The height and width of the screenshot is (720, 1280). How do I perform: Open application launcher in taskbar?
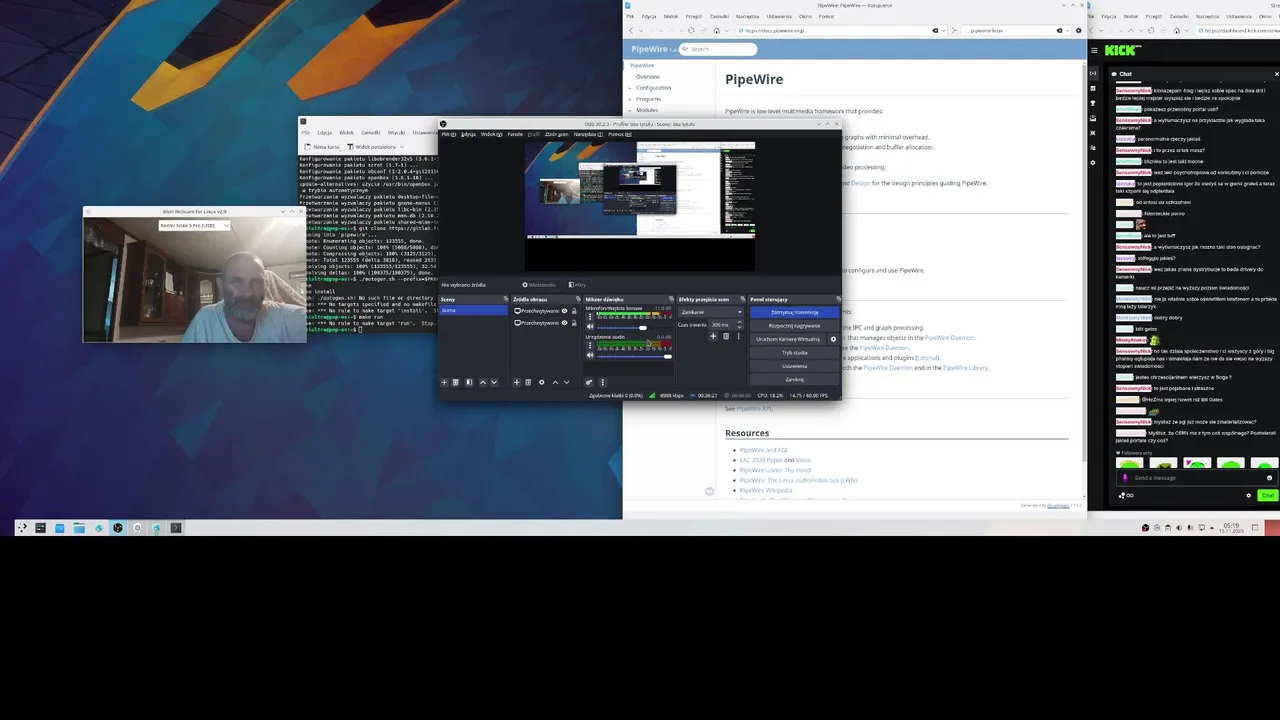coord(22,528)
